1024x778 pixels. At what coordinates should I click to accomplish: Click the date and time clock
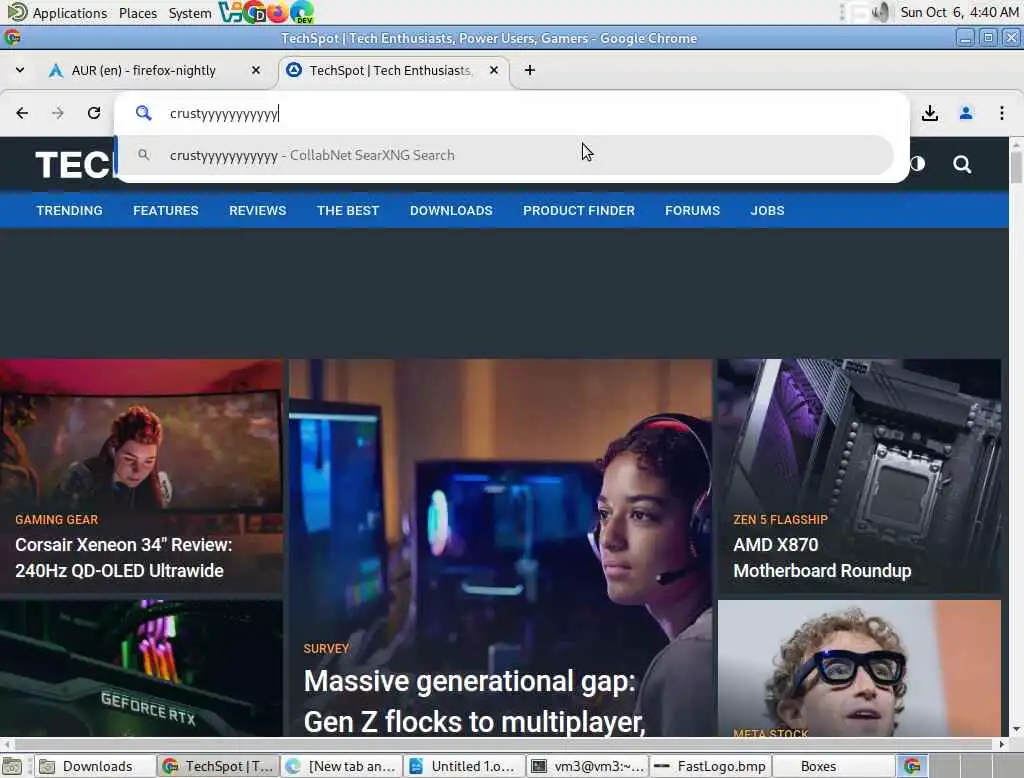point(959,12)
